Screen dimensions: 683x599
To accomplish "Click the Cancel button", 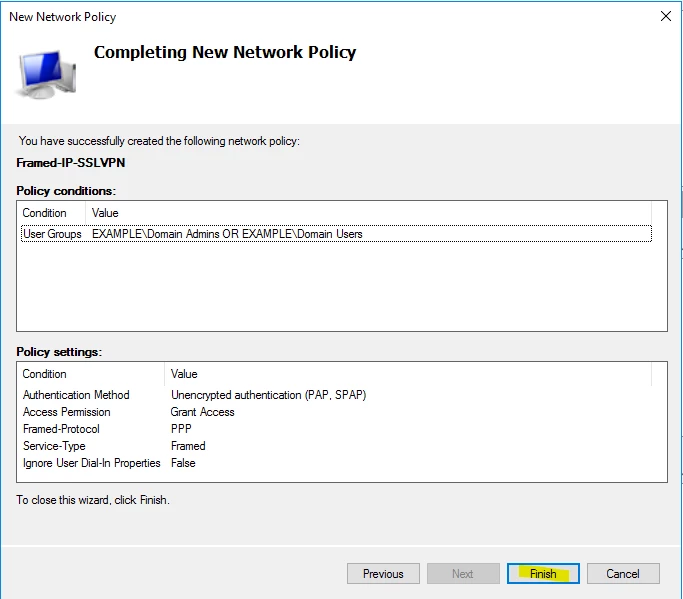I will (623, 573).
